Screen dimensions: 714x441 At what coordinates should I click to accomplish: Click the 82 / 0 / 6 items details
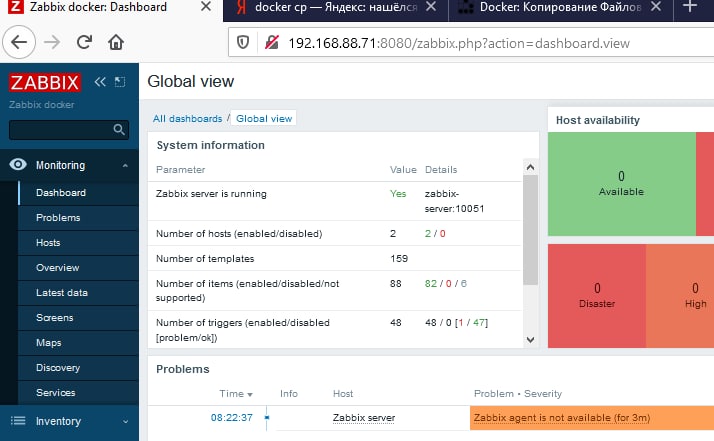pos(446,283)
